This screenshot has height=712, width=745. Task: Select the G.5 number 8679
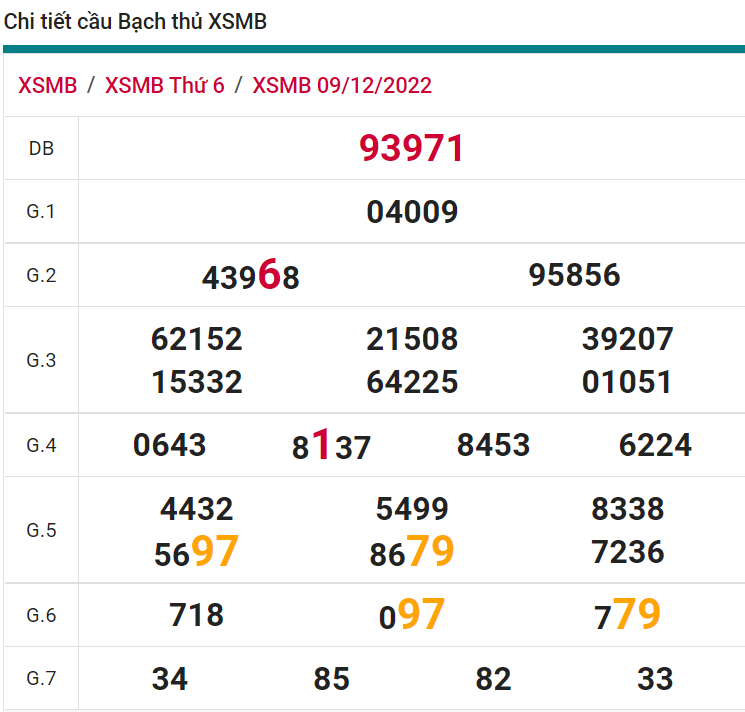(x=412, y=552)
